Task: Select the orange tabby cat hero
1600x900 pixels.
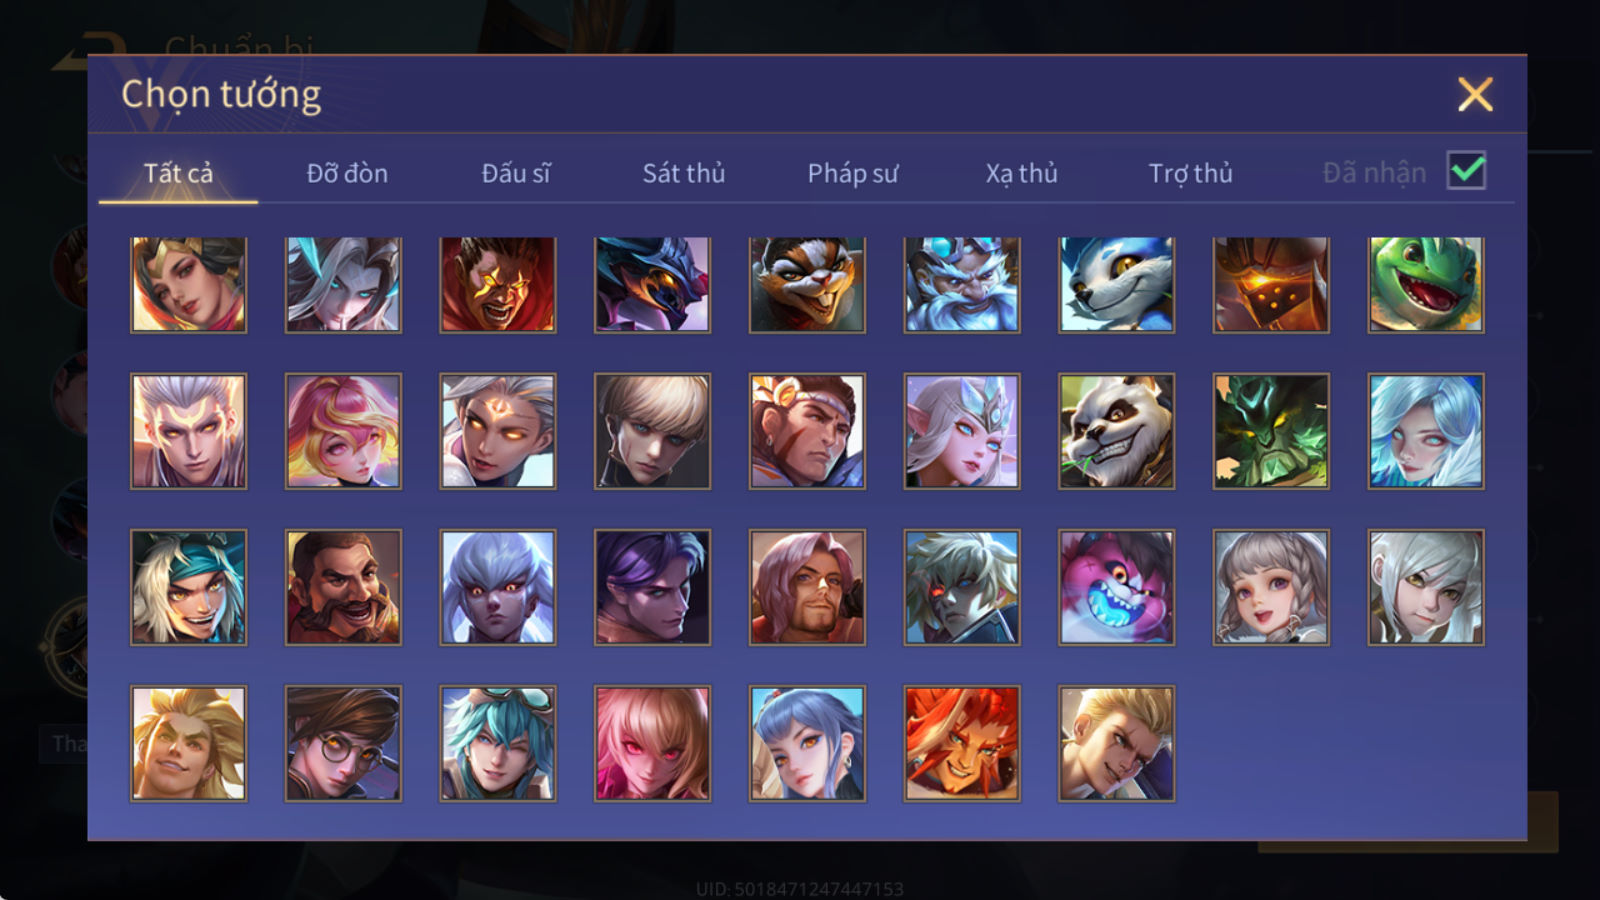Action: [x=807, y=284]
